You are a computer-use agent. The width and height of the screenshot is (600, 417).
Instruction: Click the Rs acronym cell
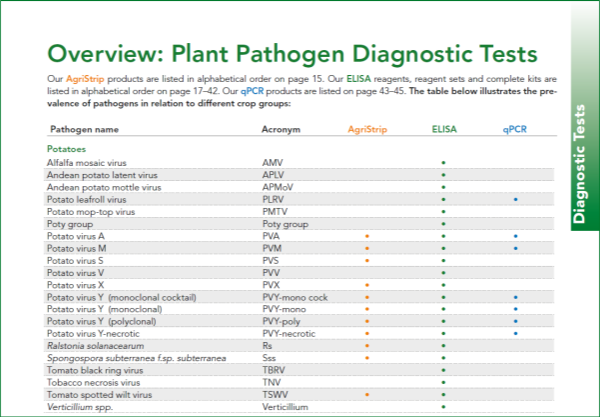point(267,346)
